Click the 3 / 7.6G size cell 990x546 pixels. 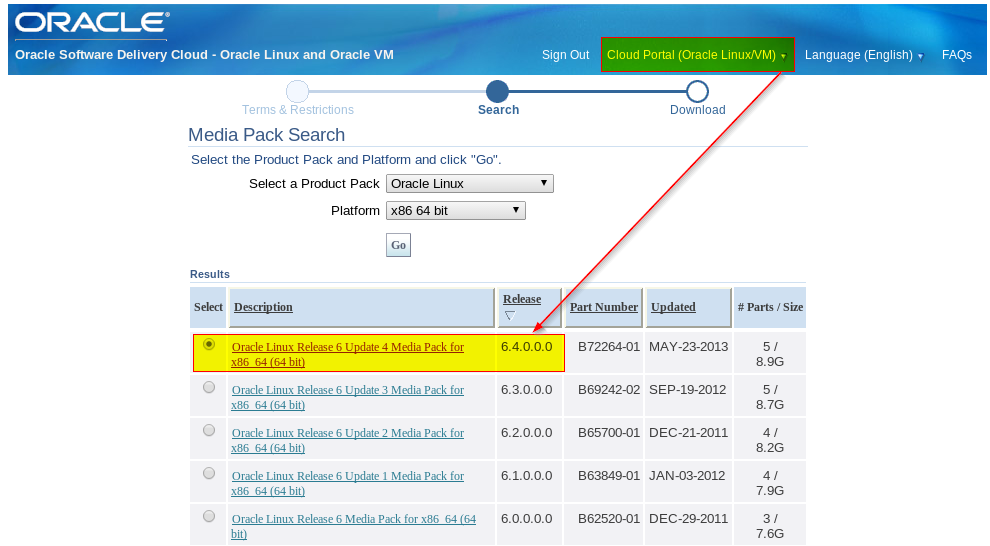click(x=770, y=526)
